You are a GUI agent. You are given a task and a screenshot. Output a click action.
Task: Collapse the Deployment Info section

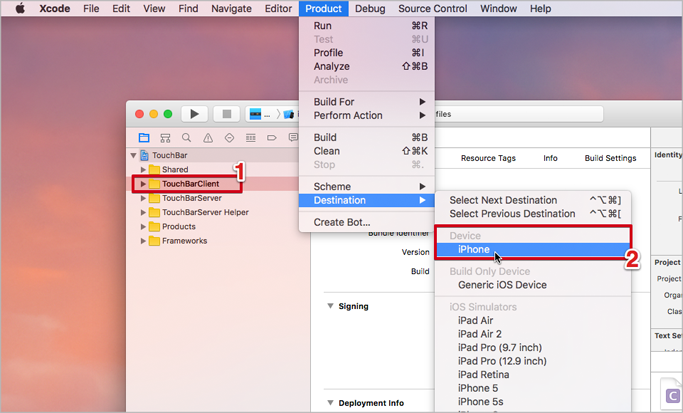[x=330, y=403]
